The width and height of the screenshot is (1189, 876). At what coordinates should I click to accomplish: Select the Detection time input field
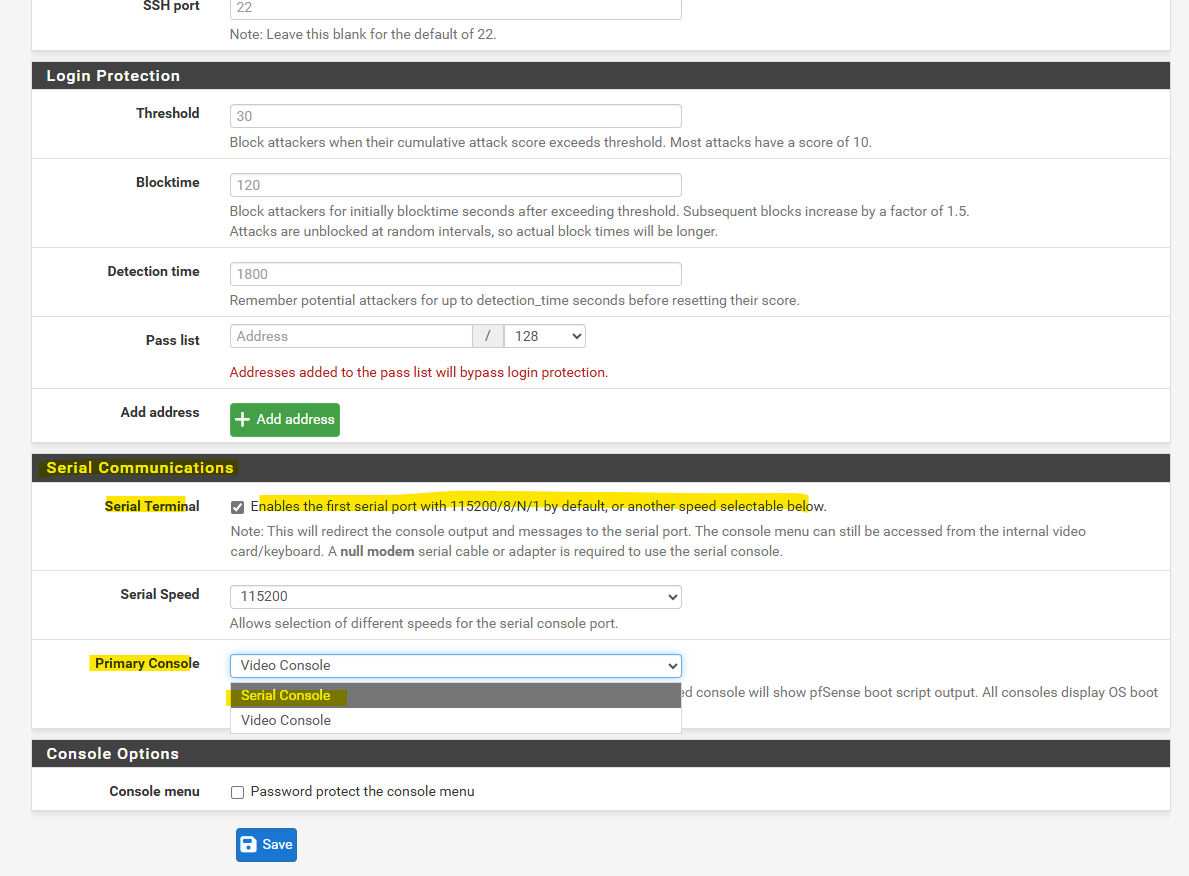pyautogui.click(x=456, y=274)
